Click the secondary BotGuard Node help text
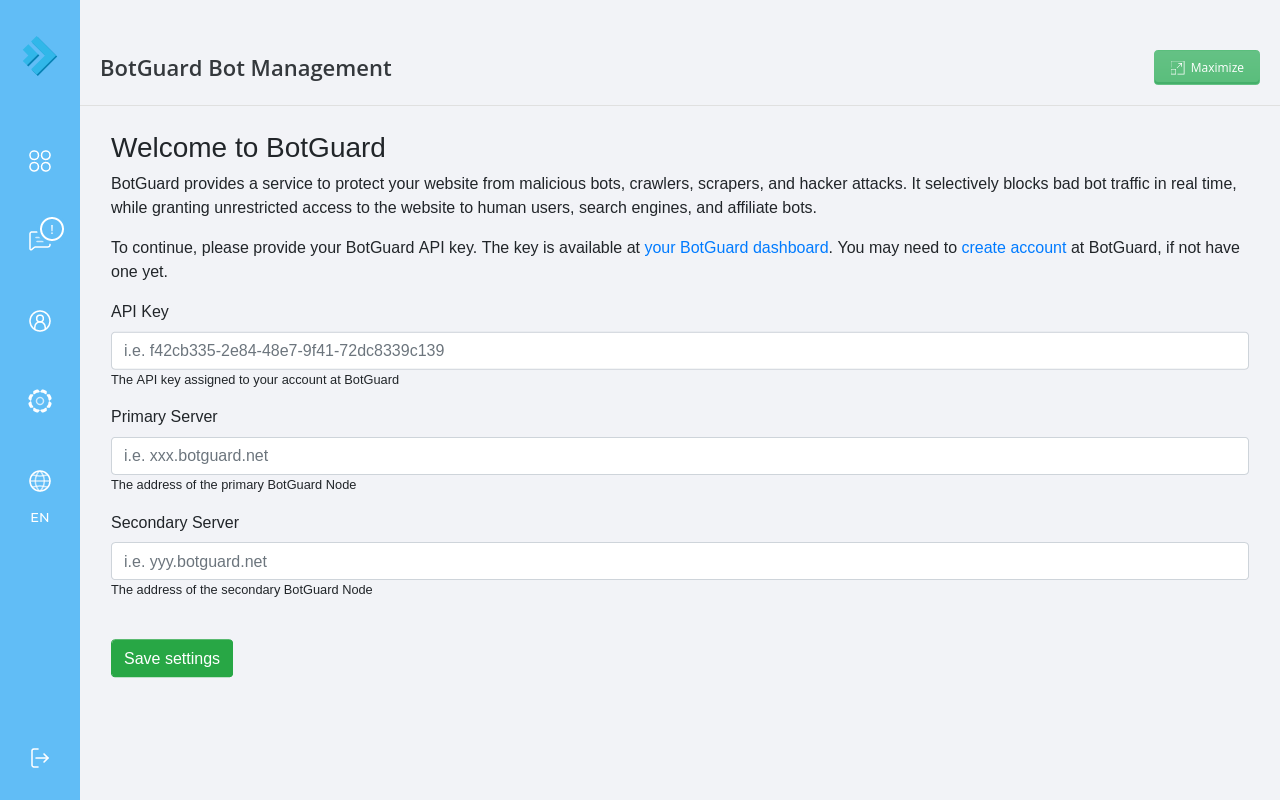The width and height of the screenshot is (1280, 800). pyautogui.click(x=242, y=590)
